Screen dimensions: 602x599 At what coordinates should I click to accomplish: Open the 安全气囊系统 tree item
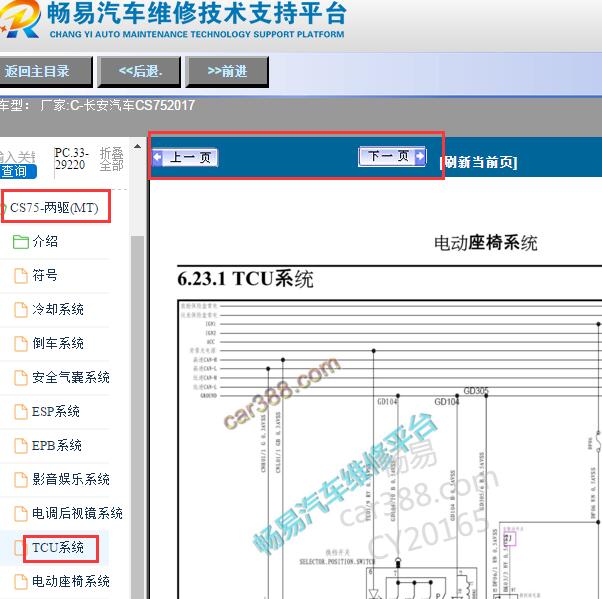click(71, 377)
